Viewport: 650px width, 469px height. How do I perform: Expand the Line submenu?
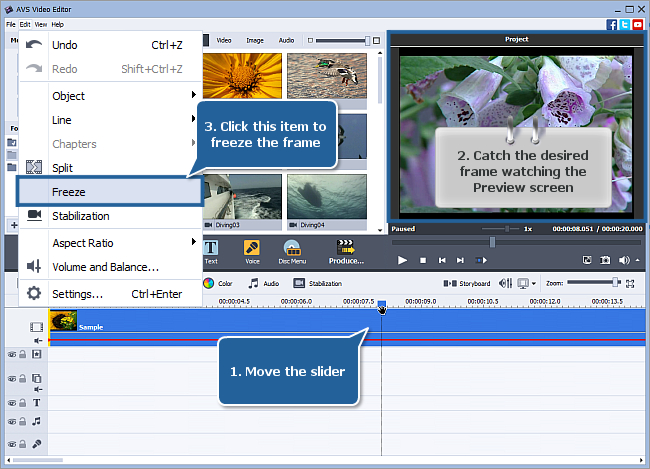110,120
